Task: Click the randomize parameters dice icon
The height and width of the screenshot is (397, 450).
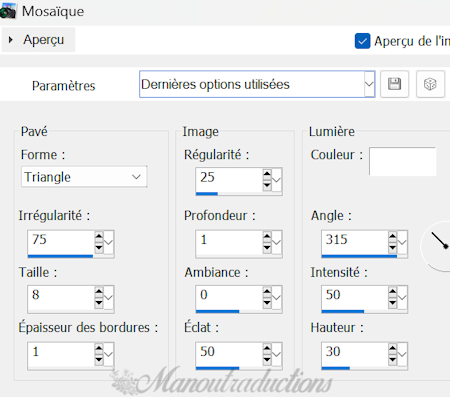Action: point(430,84)
